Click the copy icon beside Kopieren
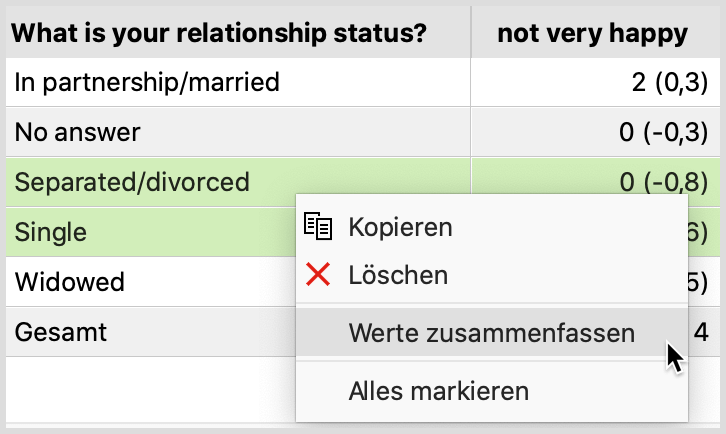726x434 pixels. click(x=318, y=226)
